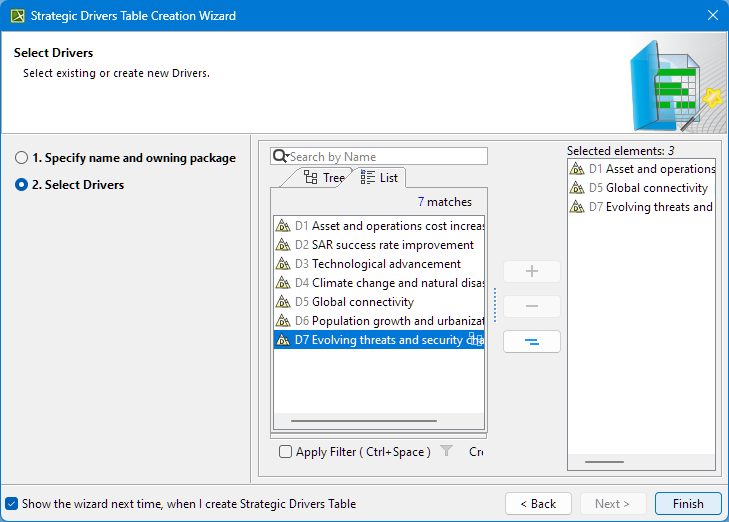The image size is (729, 522).
Task: Choose the Select Drivers radio step
Action: (x=22, y=185)
